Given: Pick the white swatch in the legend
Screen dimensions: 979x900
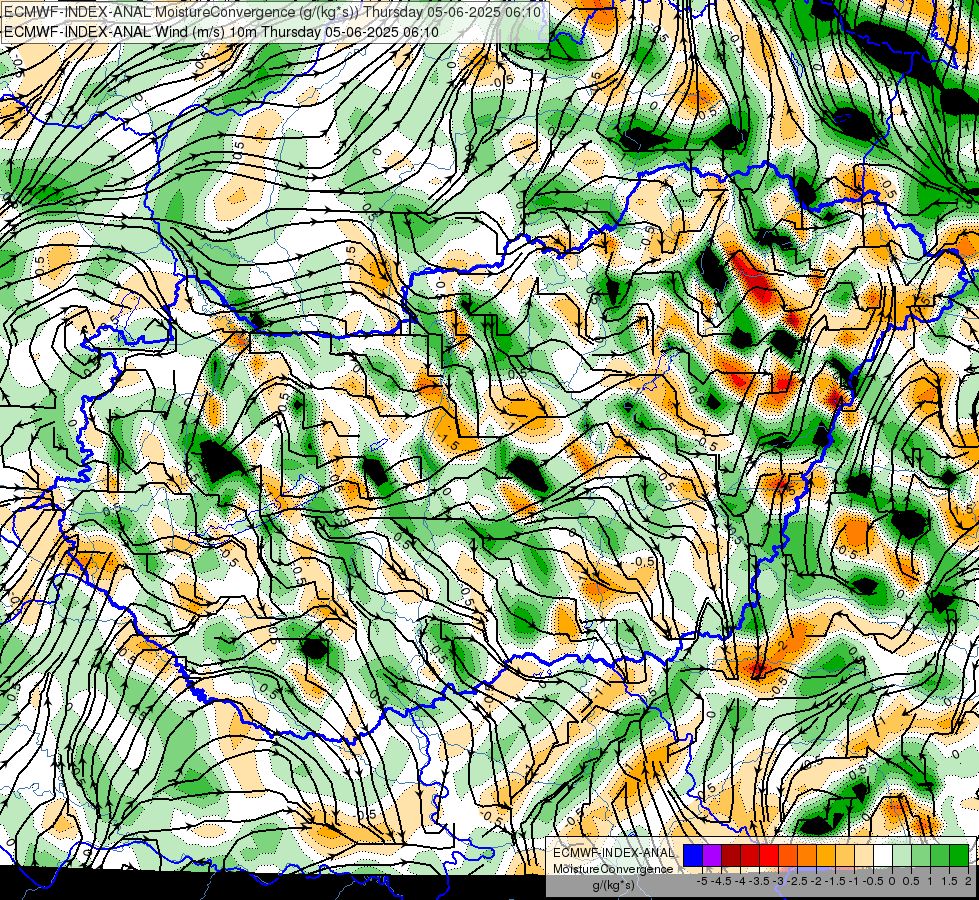Looking at the screenshot, I should pos(883,855).
